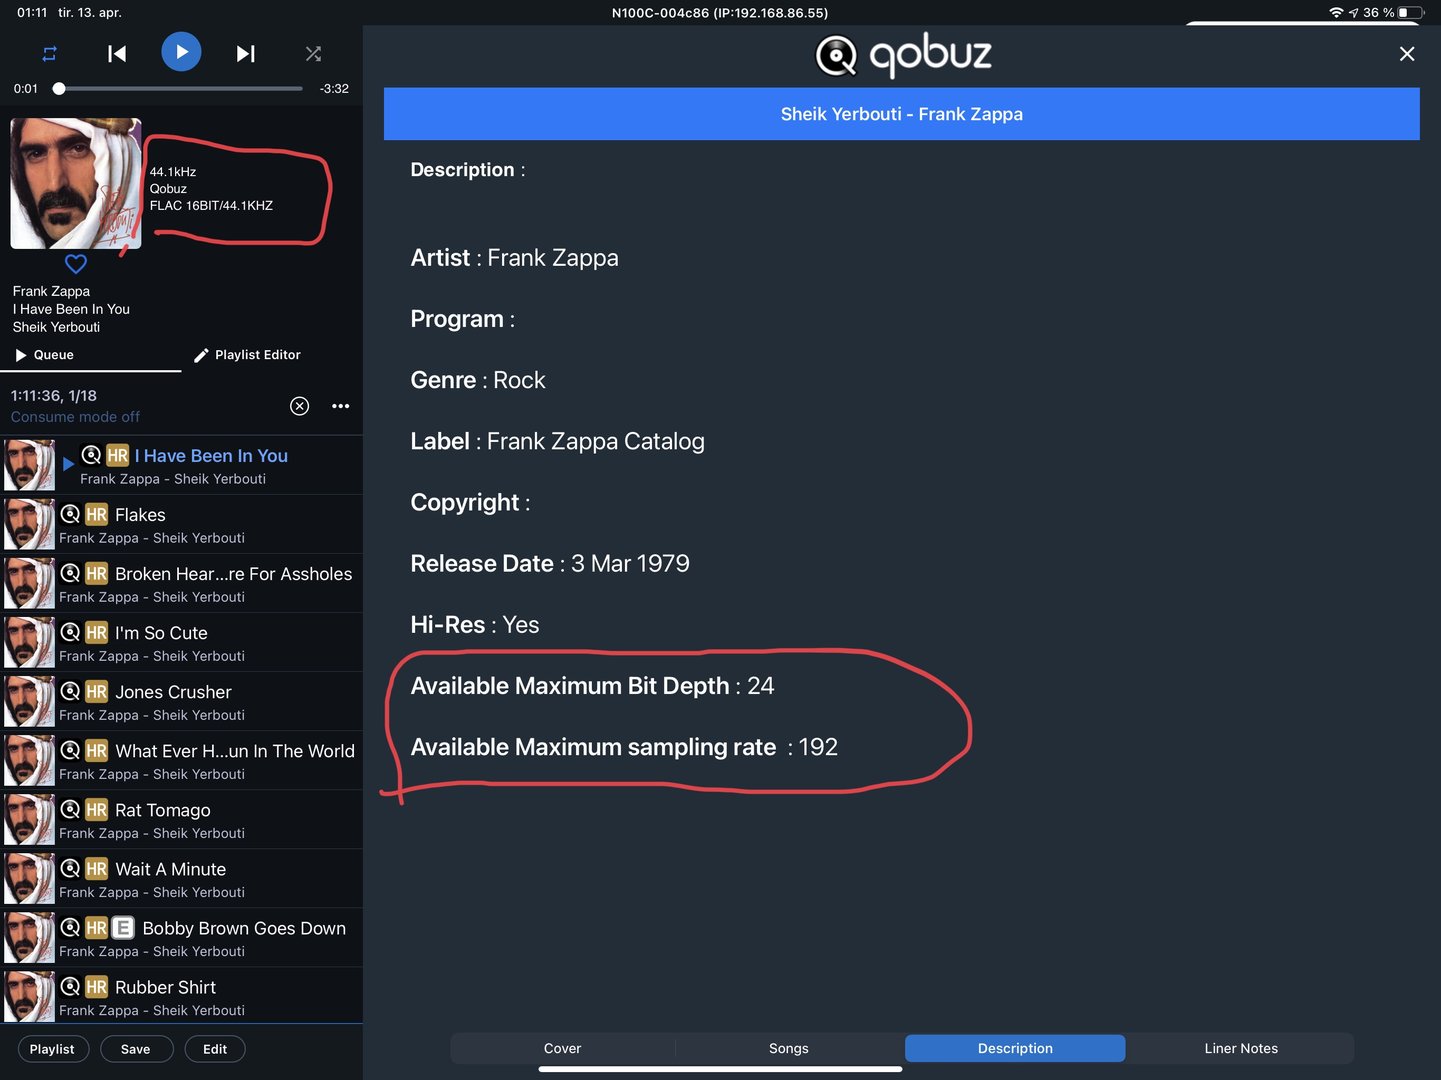
Task: Select What Ever H...un In The World
Action: point(181,760)
